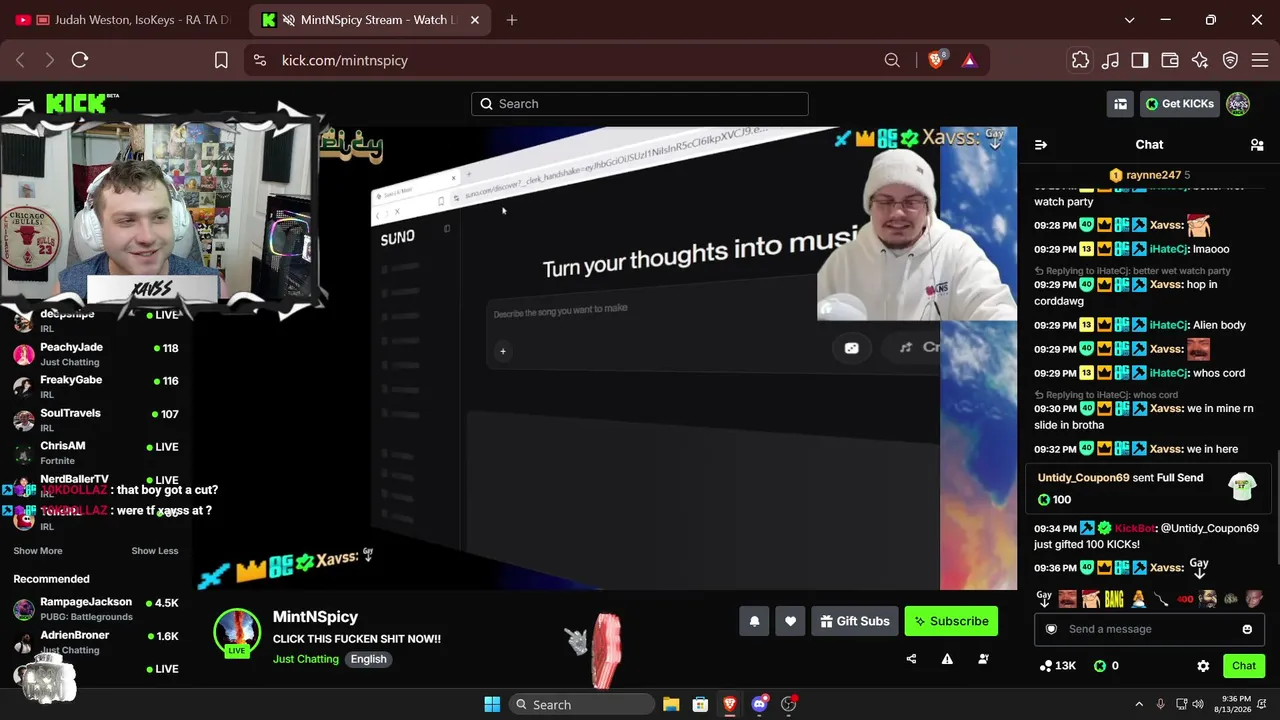This screenshot has width=1280, height=720.
Task: Open MintNSpicy channel avatar
Action: 237,632
